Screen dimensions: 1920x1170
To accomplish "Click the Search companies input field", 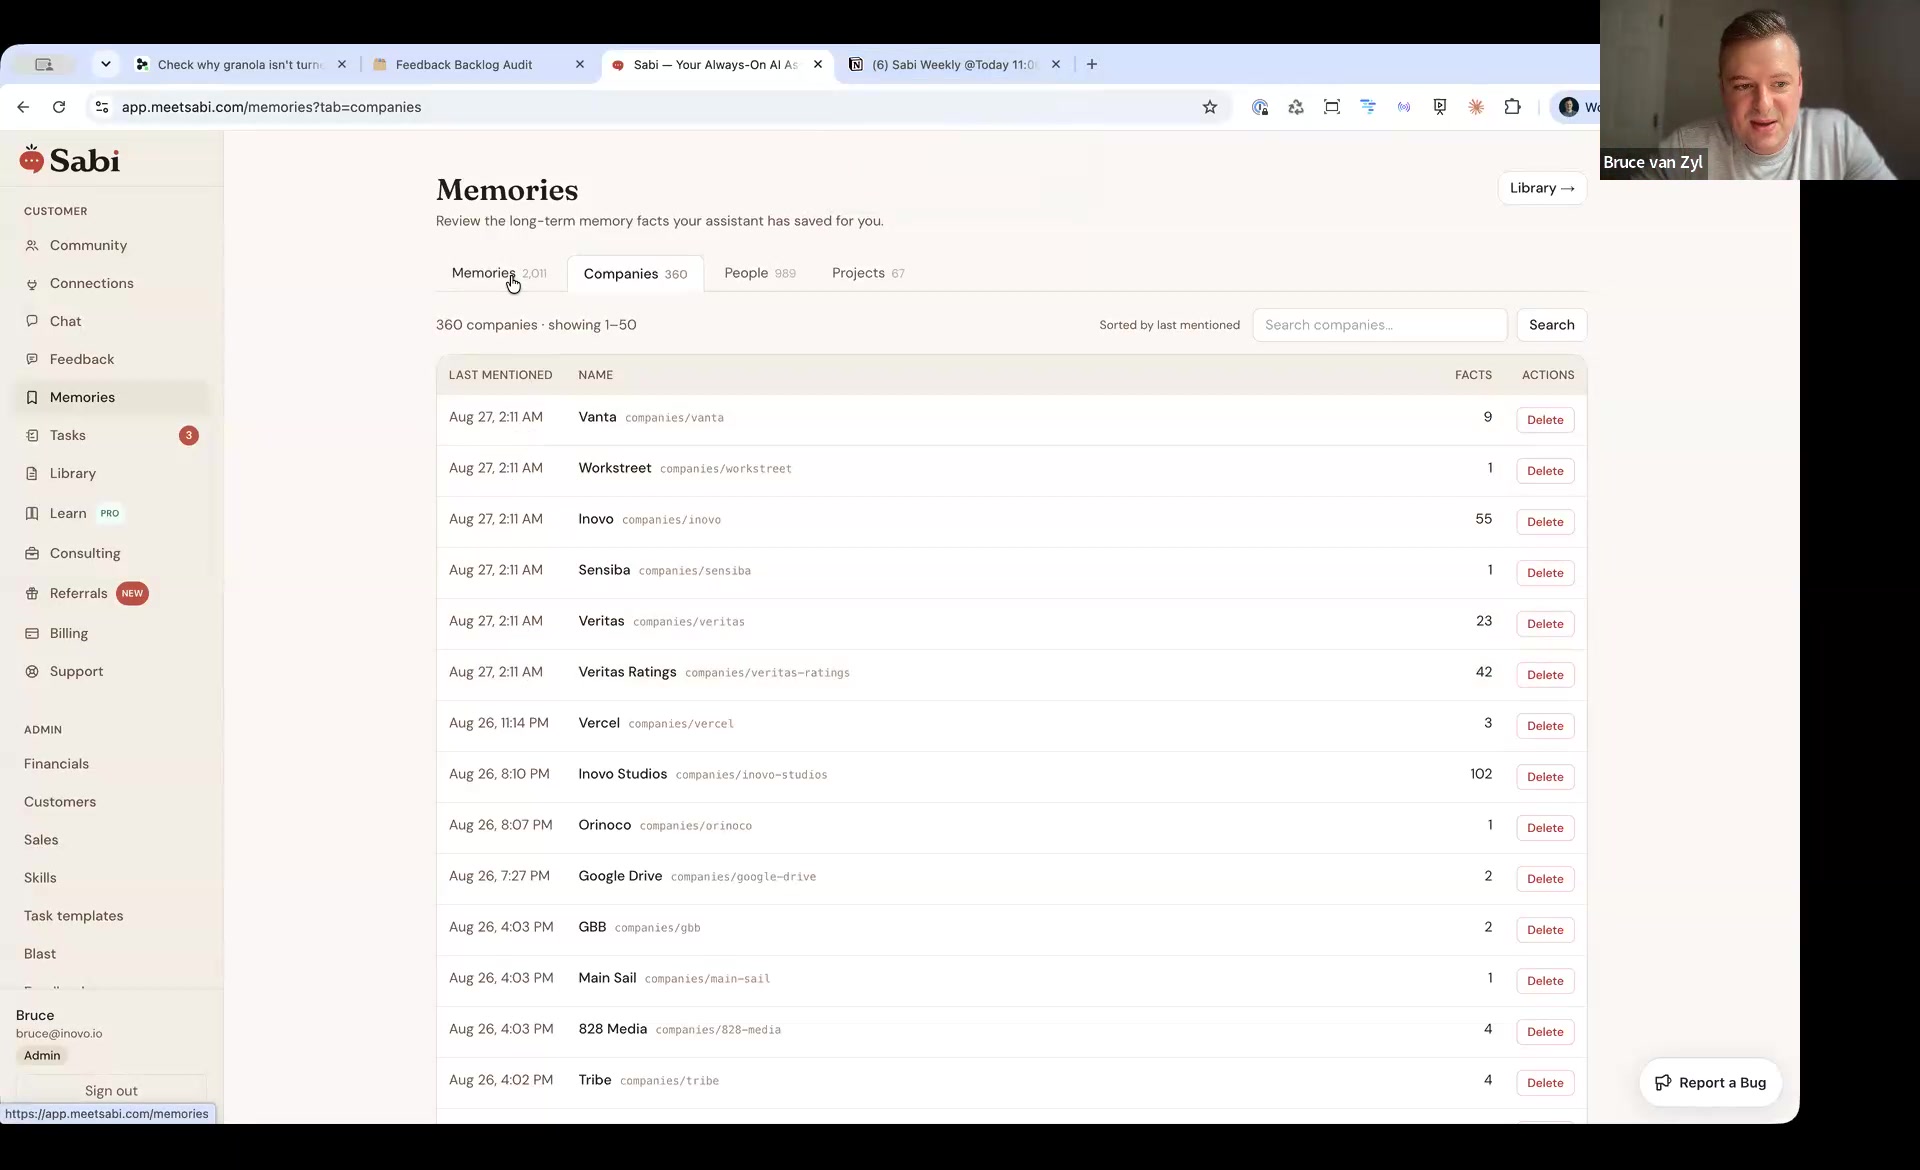I will (1379, 325).
